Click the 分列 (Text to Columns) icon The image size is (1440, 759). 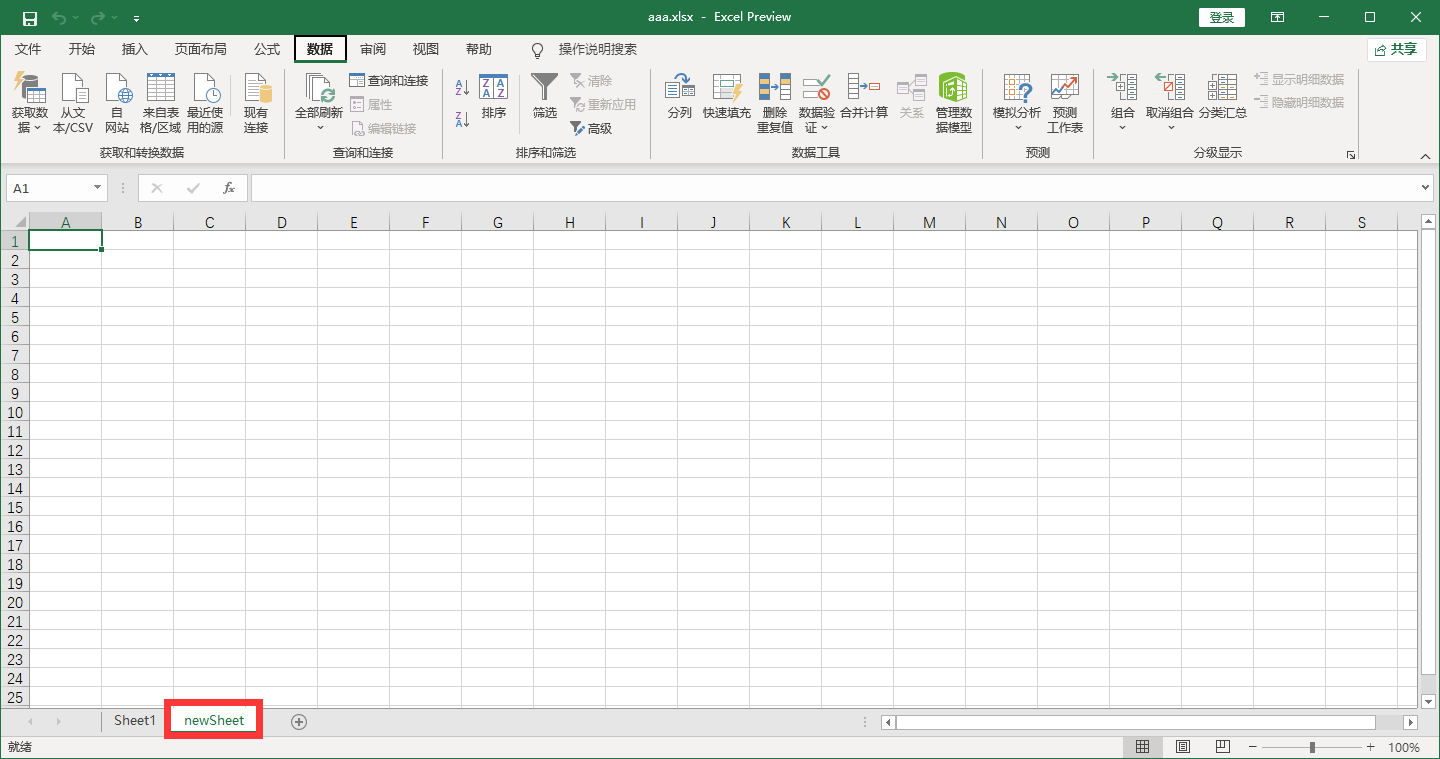(679, 90)
